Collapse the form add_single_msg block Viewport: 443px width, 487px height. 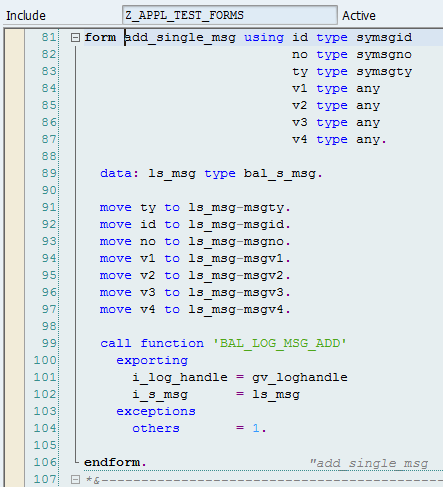(75, 37)
